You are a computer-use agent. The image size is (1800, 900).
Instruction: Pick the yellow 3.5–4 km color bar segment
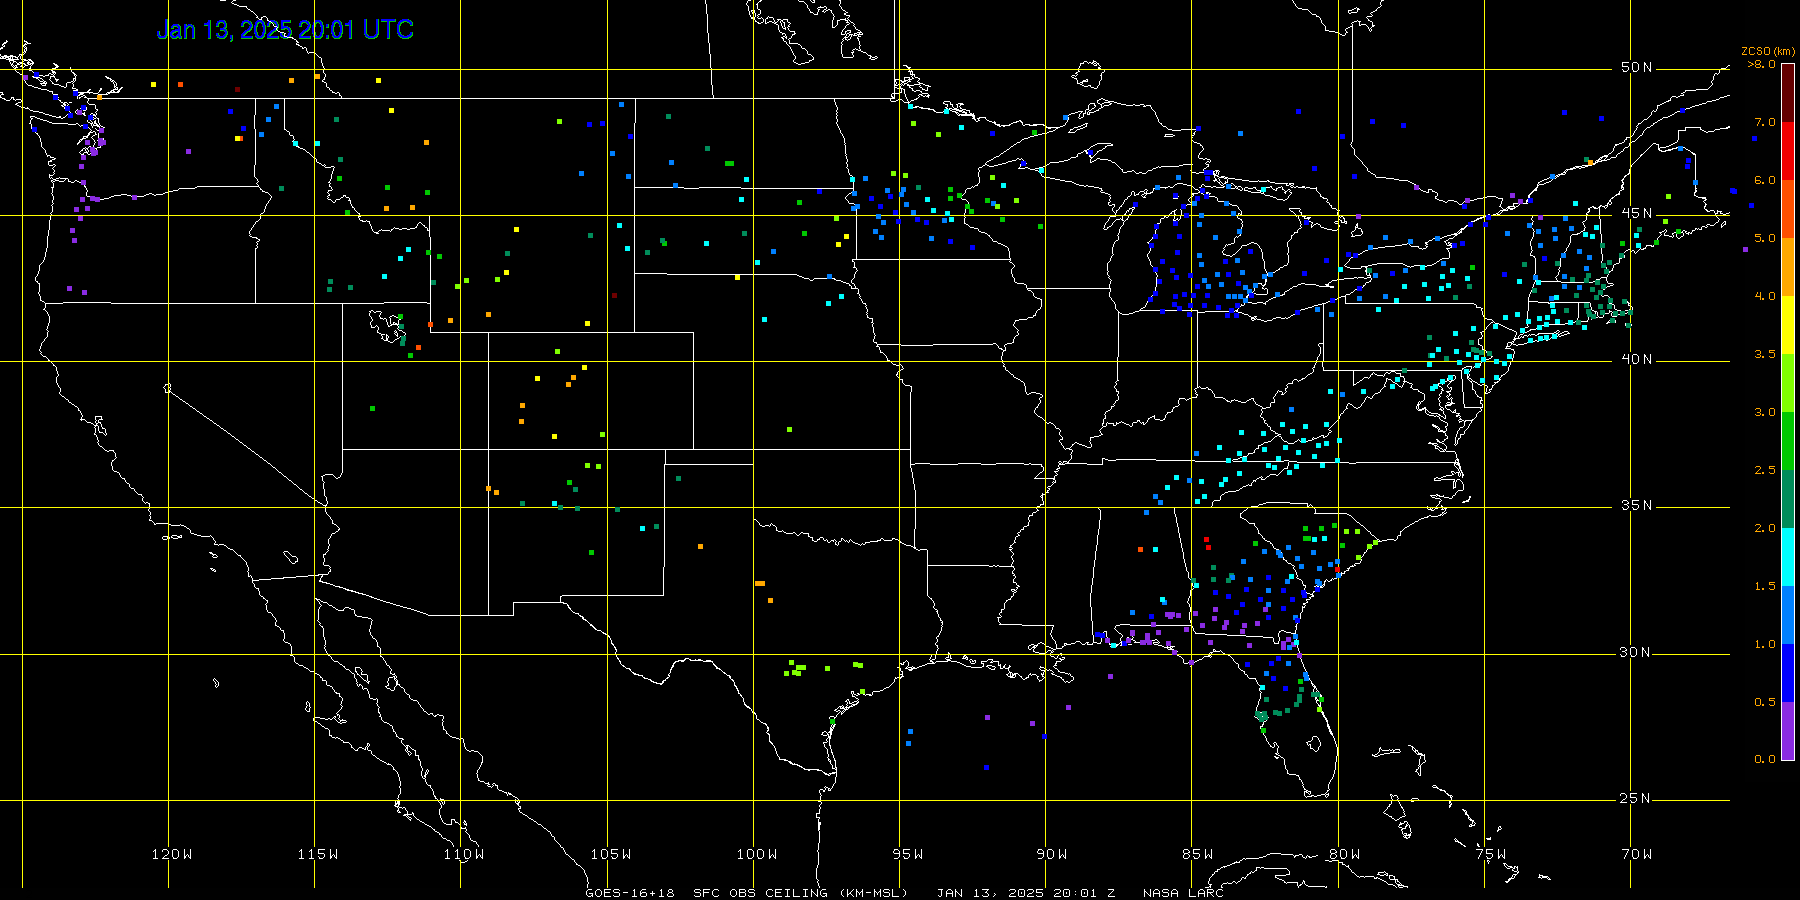click(x=1788, y=325)
